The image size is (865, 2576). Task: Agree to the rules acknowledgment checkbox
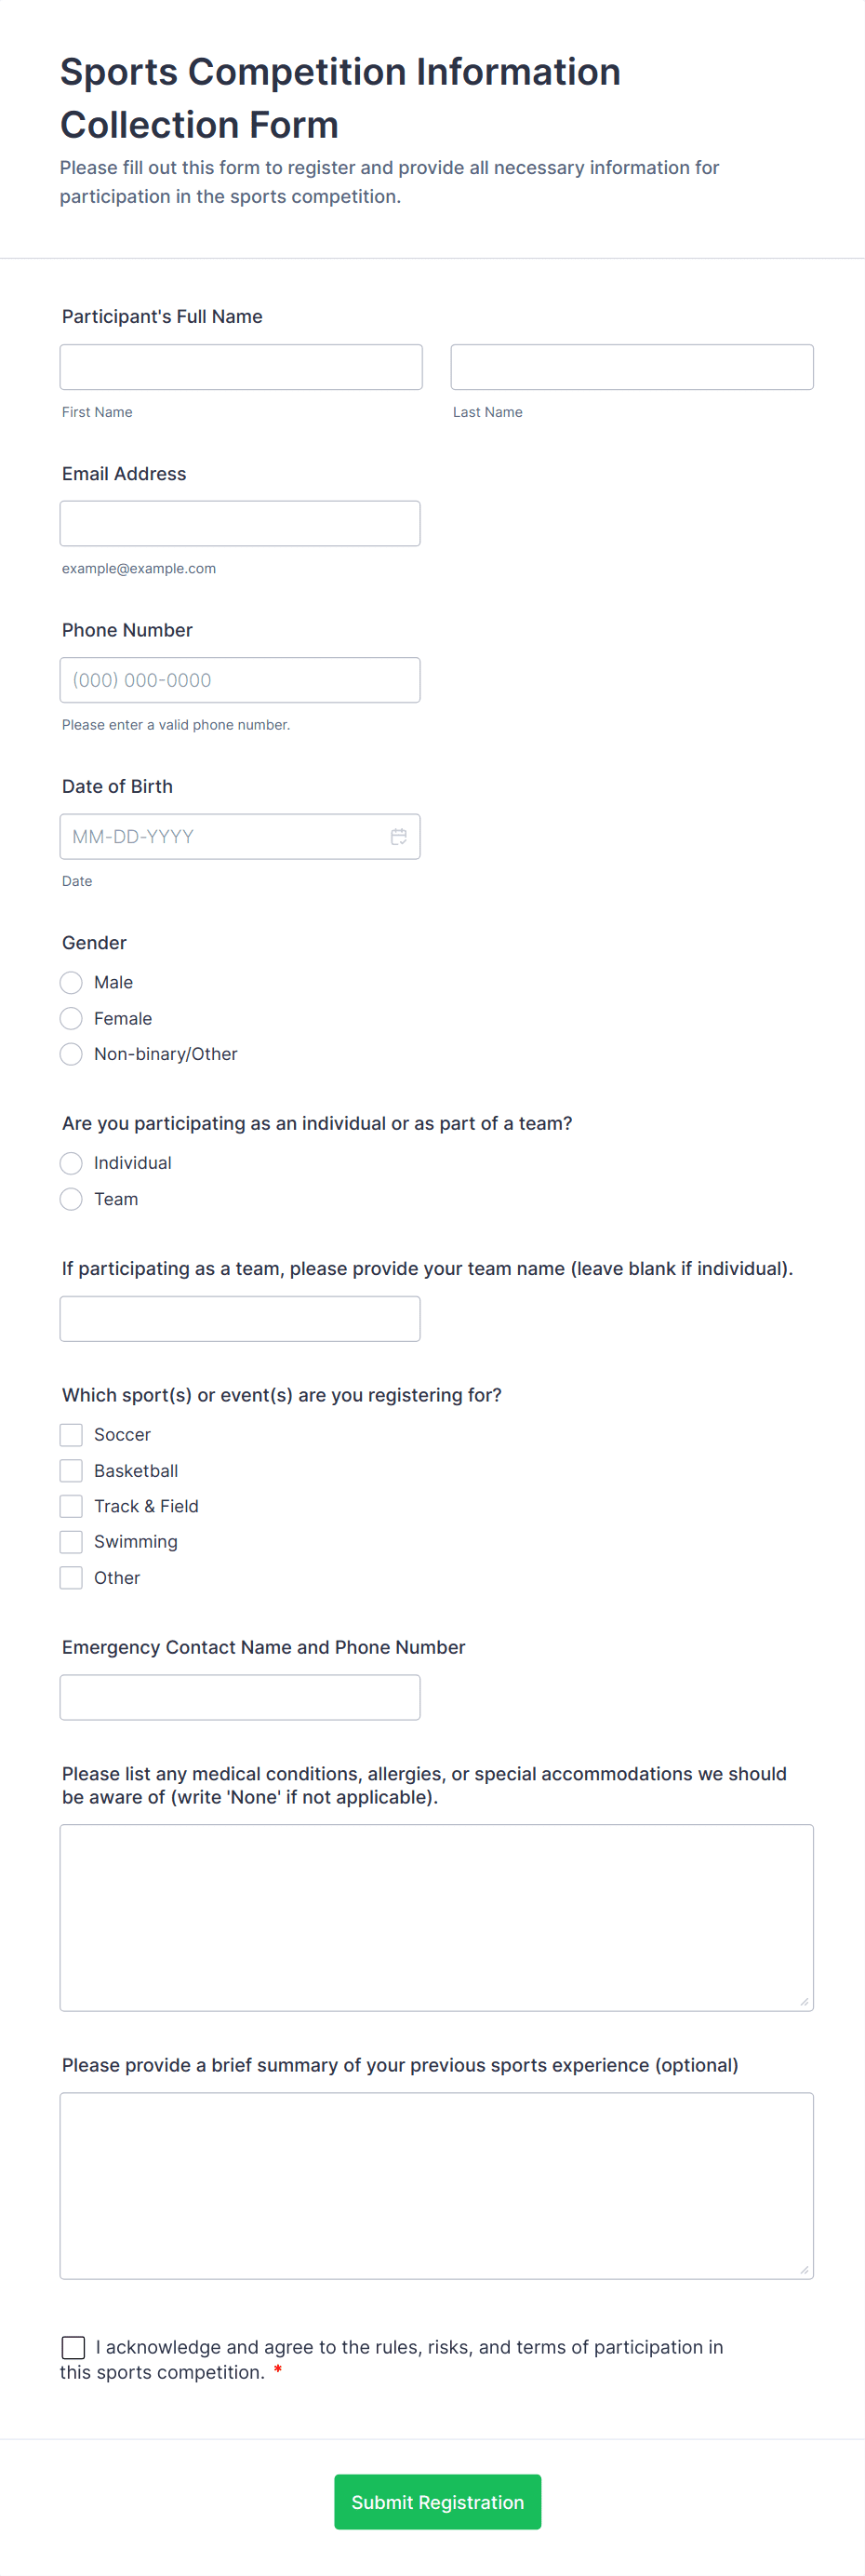tap(73, 2347)
